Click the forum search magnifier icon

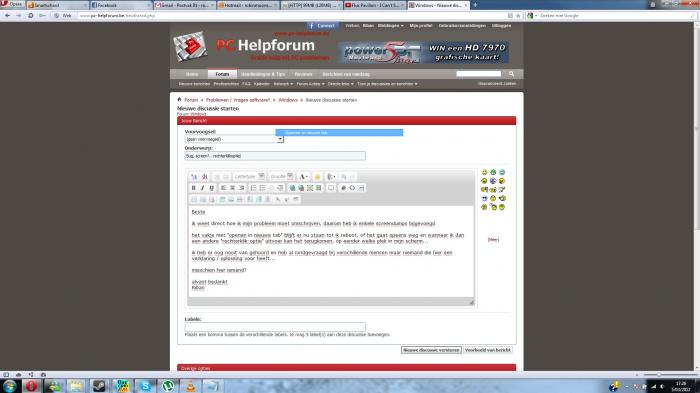click(512, 74)
